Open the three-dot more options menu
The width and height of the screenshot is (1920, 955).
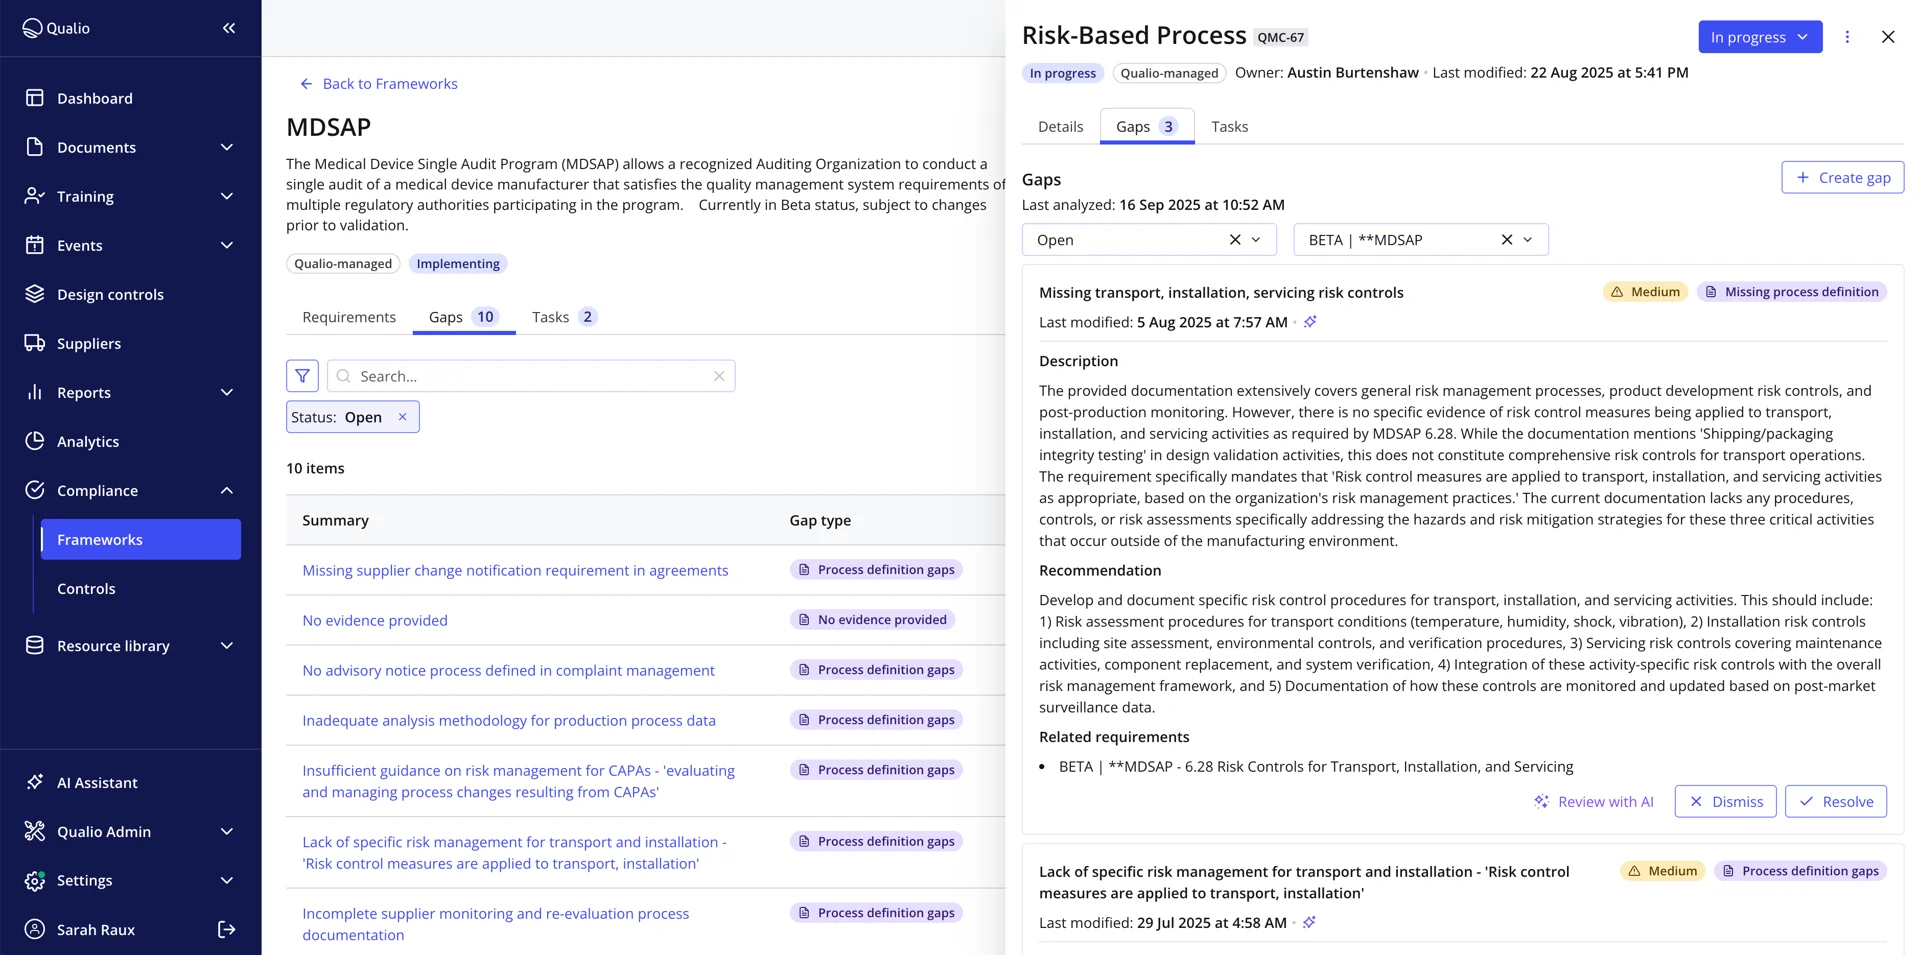click(1847, 37)
